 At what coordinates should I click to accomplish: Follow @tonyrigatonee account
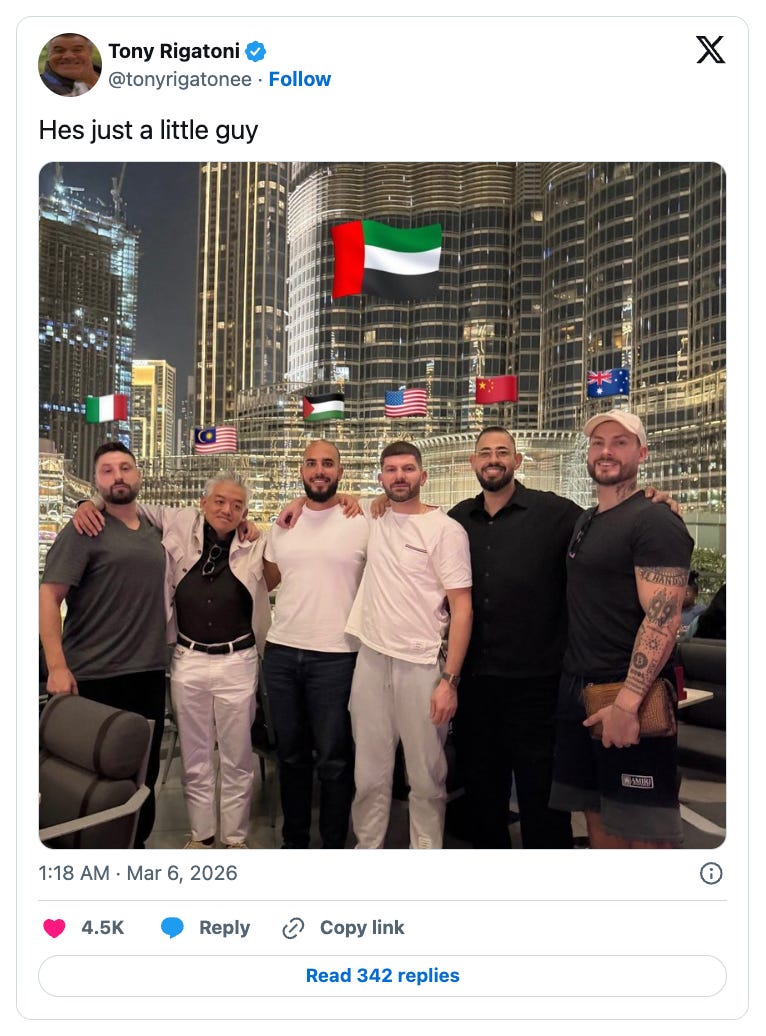point(299,79)
